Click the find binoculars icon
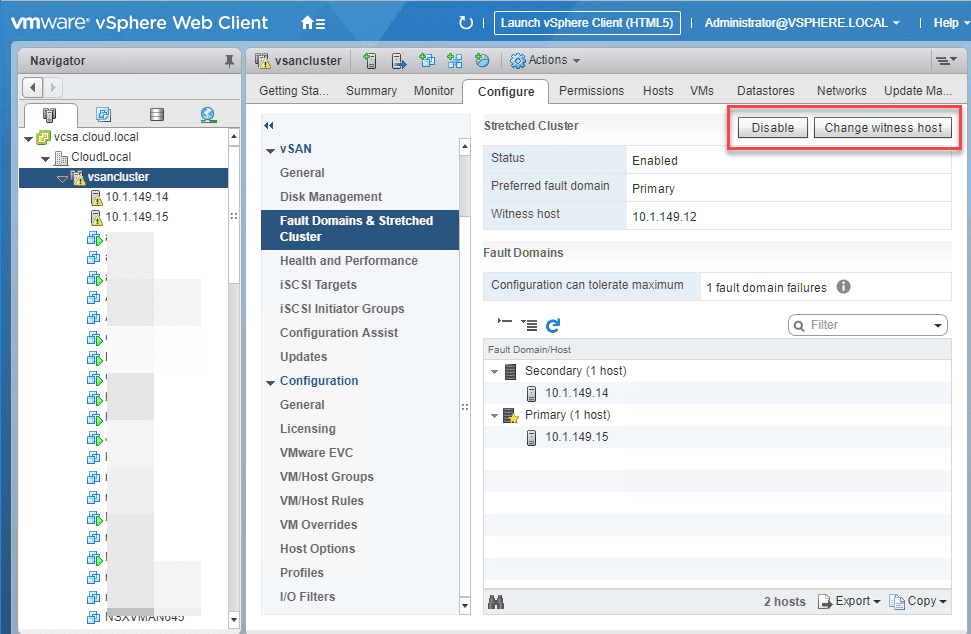 click(x=496, y=601)
